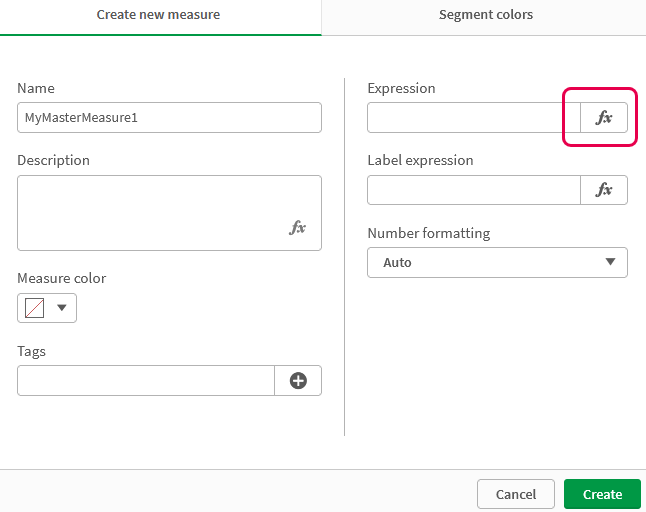Viewport: 646px width, 512px height.
Task: Open expression editor in Description box
Action: click(x=297, y=228)
